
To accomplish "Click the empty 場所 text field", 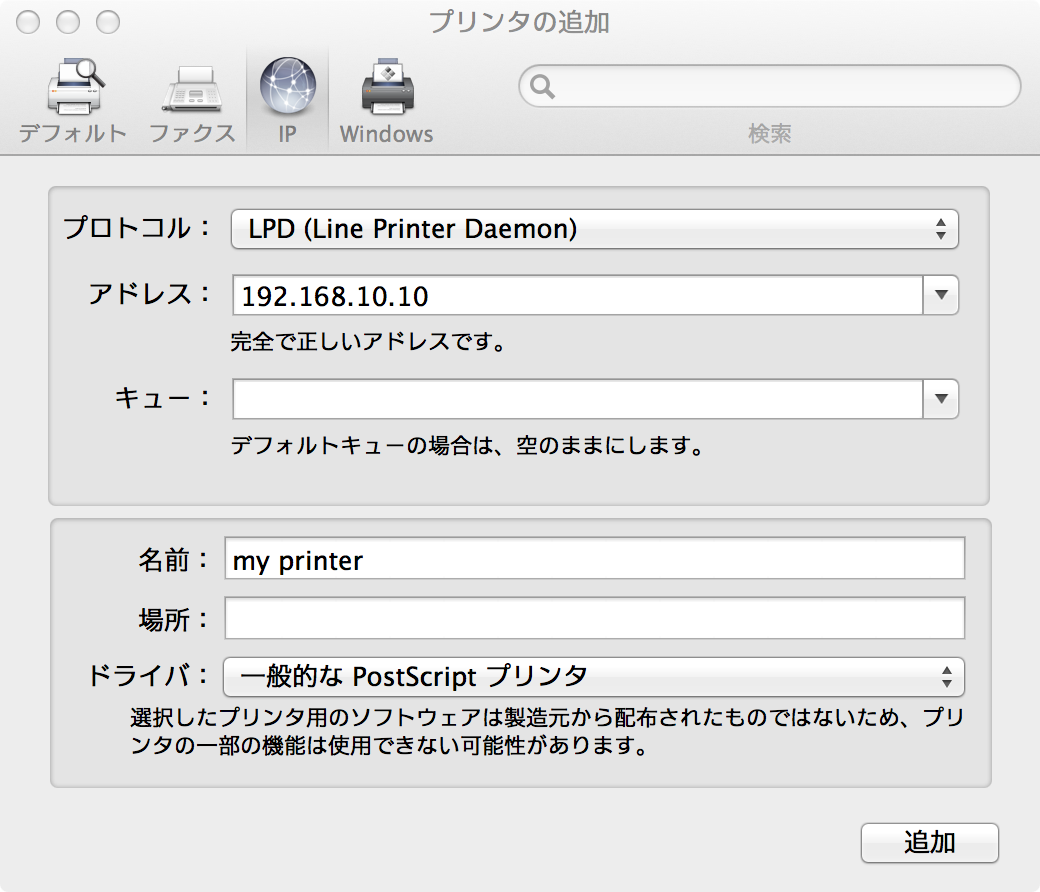I will (x=595, y=618).
